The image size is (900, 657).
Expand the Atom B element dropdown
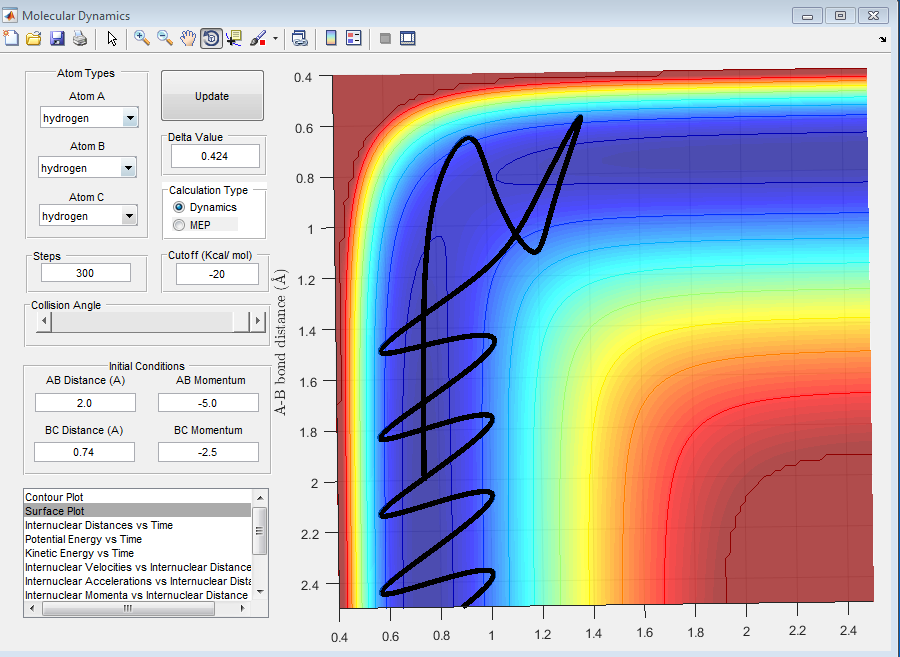coord(127,168)
